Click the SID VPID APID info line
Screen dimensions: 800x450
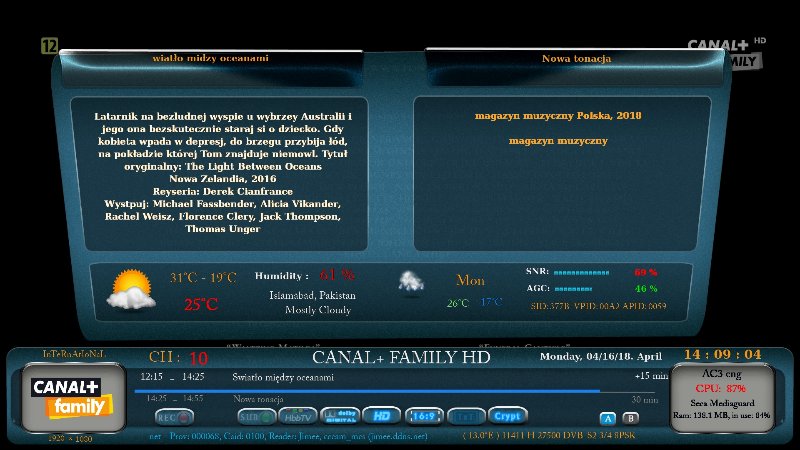[x=598, y=306]
